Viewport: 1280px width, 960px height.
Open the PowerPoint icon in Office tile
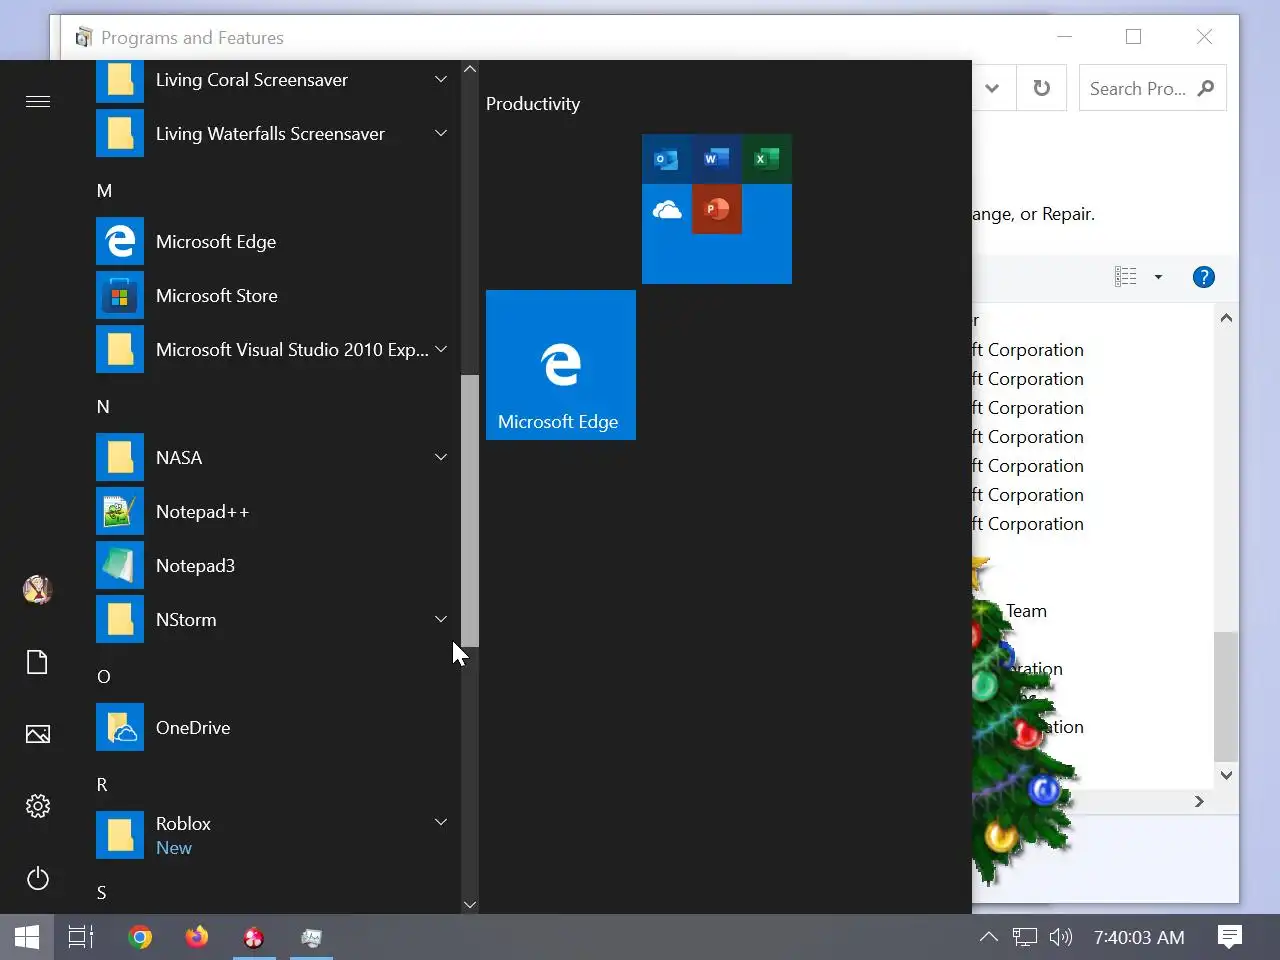716,209
